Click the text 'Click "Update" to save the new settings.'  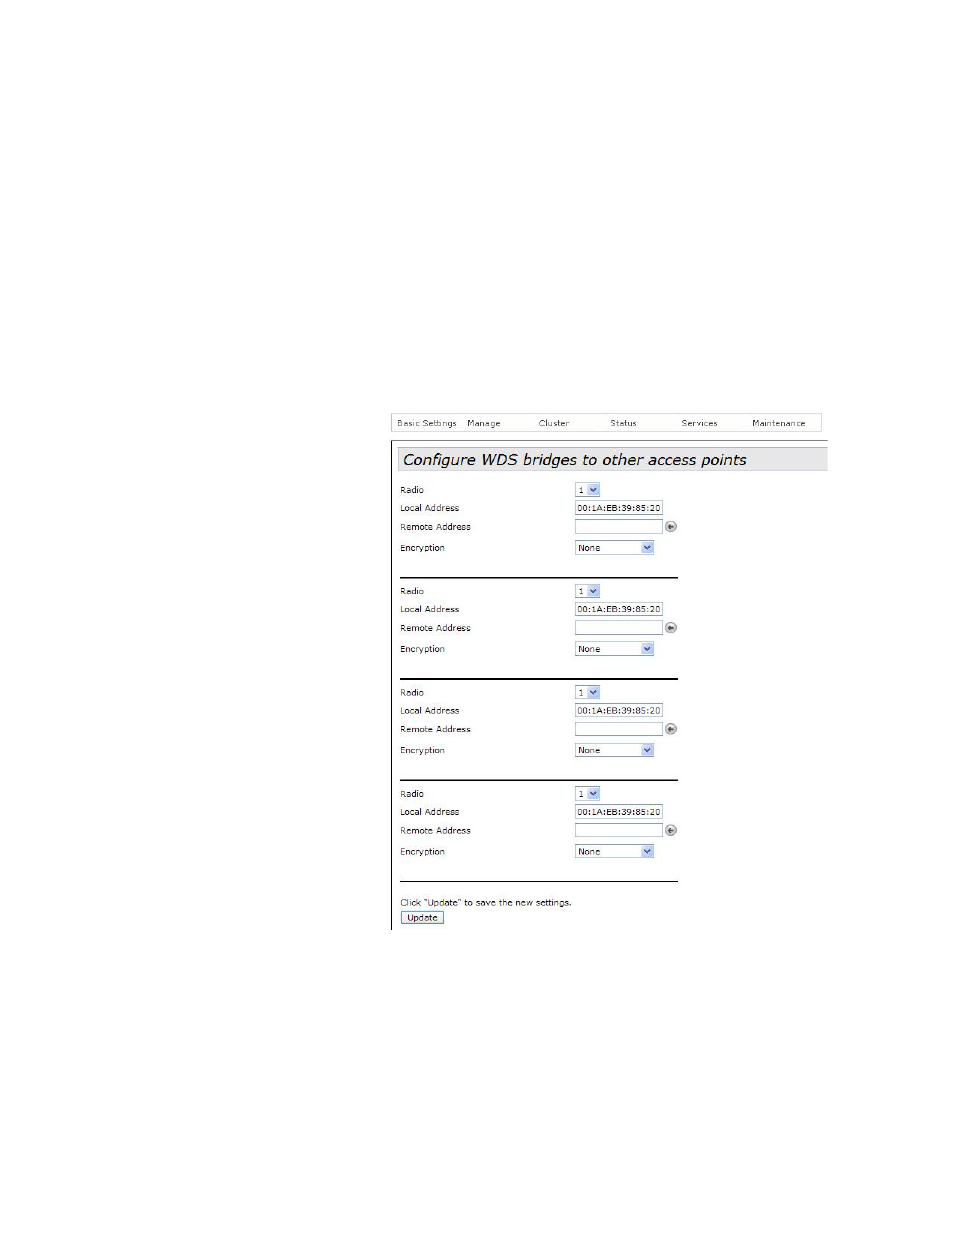[x=486, y=903]
